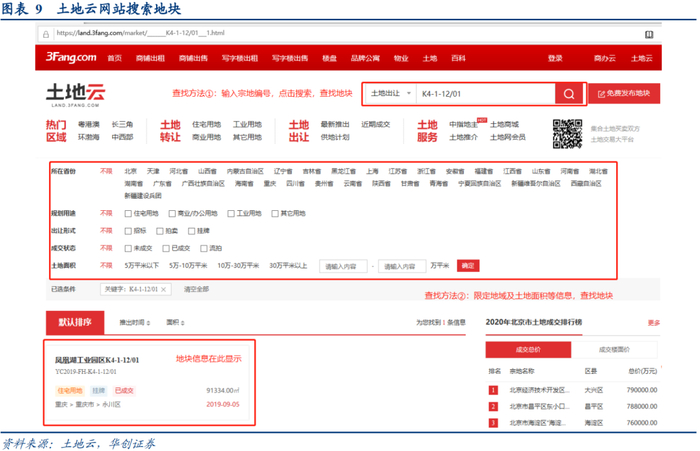Open 品牌公寓 in the nav bar
This screenshot has width=700, height=451.
click(x=365, y=58)
